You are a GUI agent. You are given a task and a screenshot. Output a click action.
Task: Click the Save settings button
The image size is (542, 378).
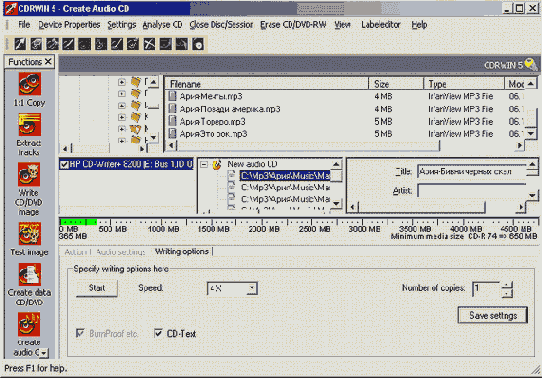click(493, 315)
